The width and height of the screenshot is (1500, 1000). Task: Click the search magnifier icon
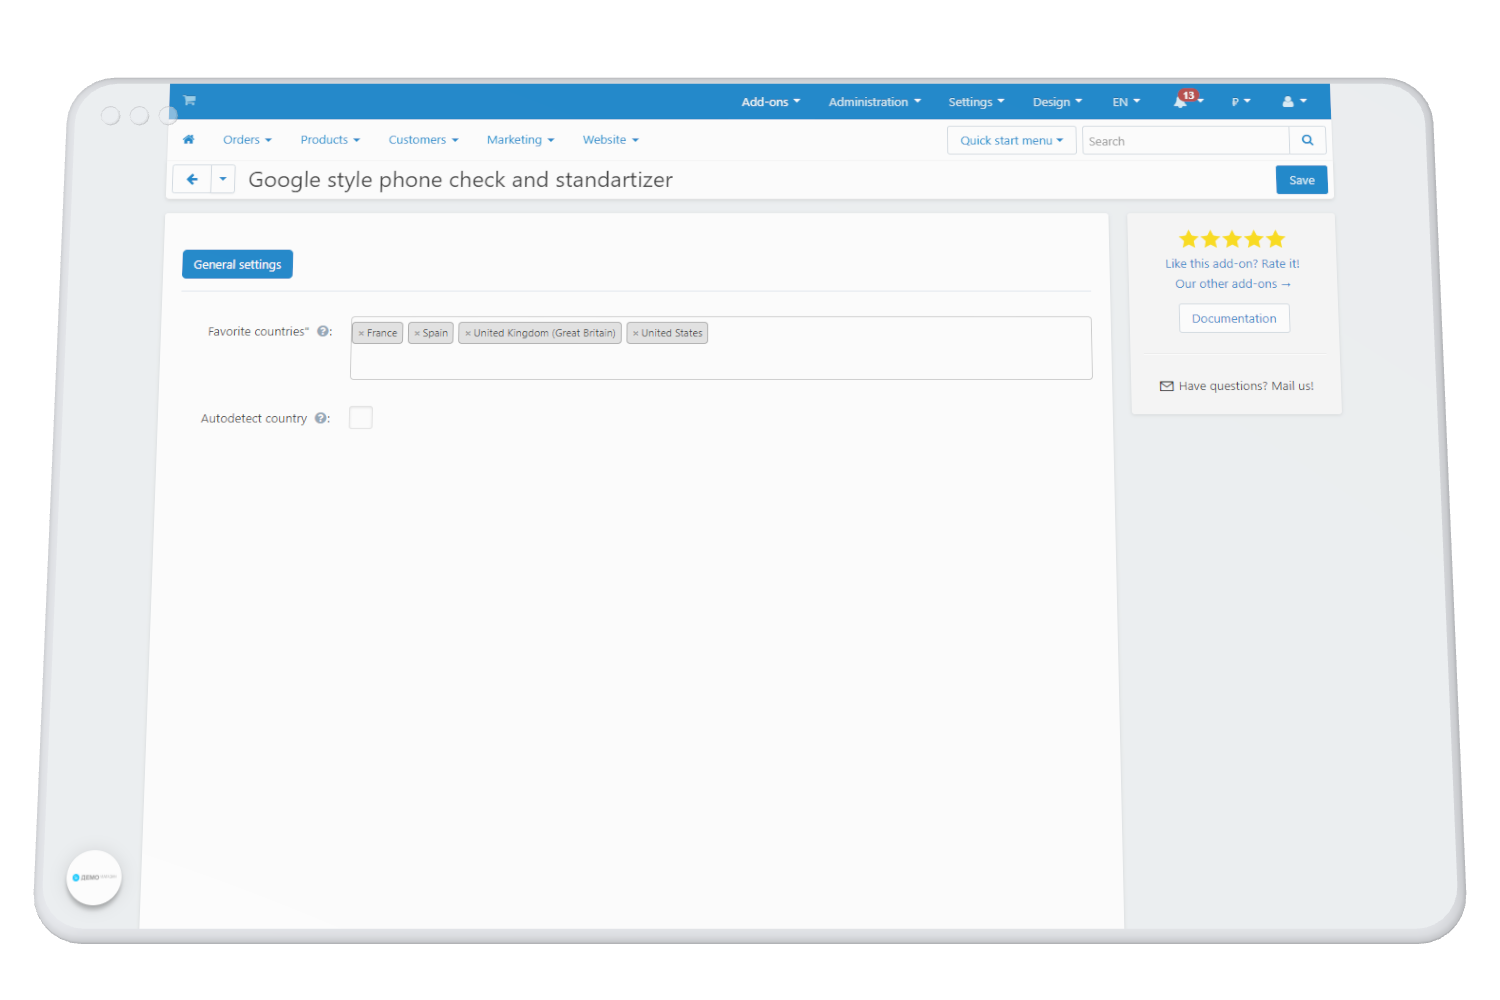pos(1307,141)
